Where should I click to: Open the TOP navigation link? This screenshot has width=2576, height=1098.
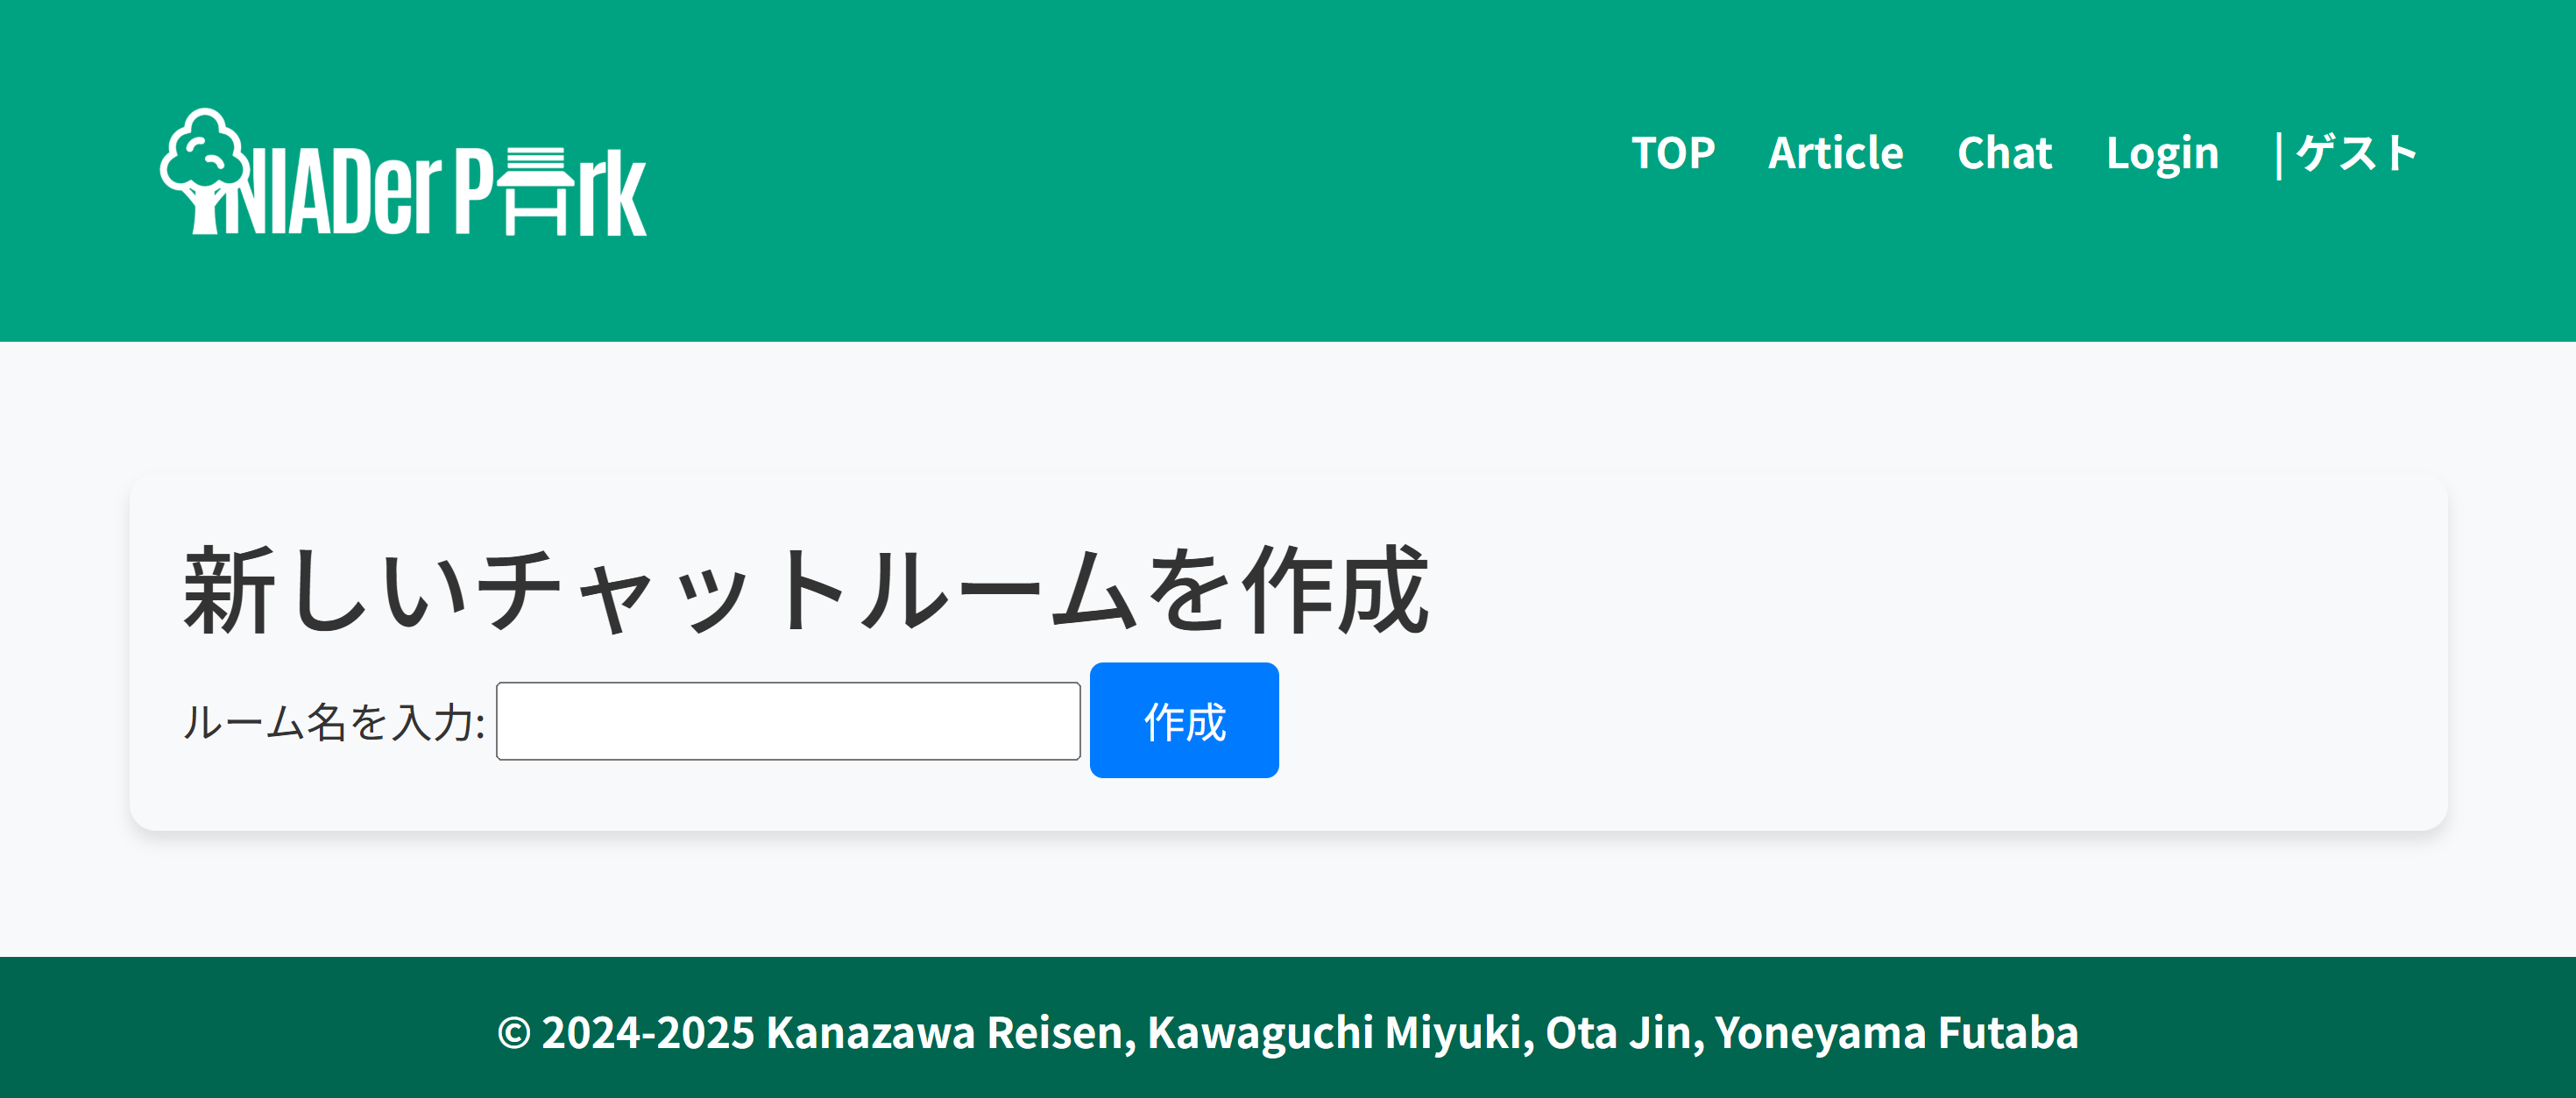point(1673,153)
